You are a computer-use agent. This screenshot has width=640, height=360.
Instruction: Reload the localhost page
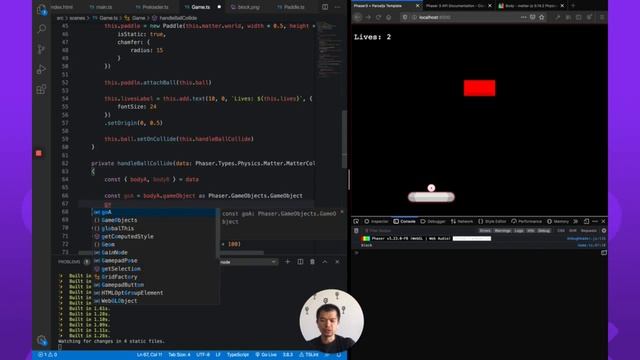click(x=378, y=17)
